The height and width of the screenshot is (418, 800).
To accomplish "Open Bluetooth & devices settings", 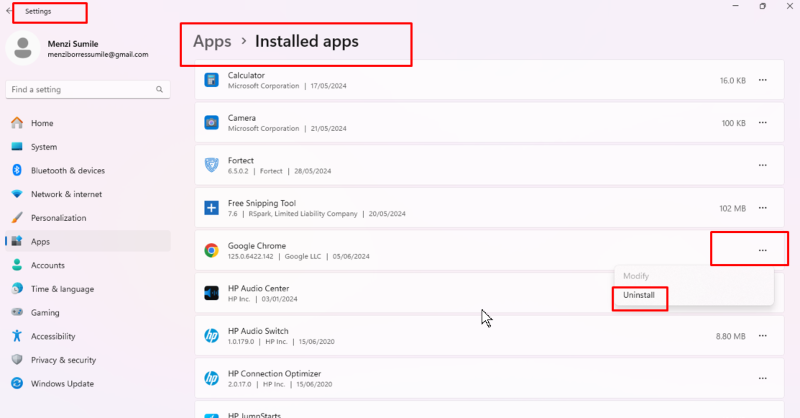I will coord(88,170).
